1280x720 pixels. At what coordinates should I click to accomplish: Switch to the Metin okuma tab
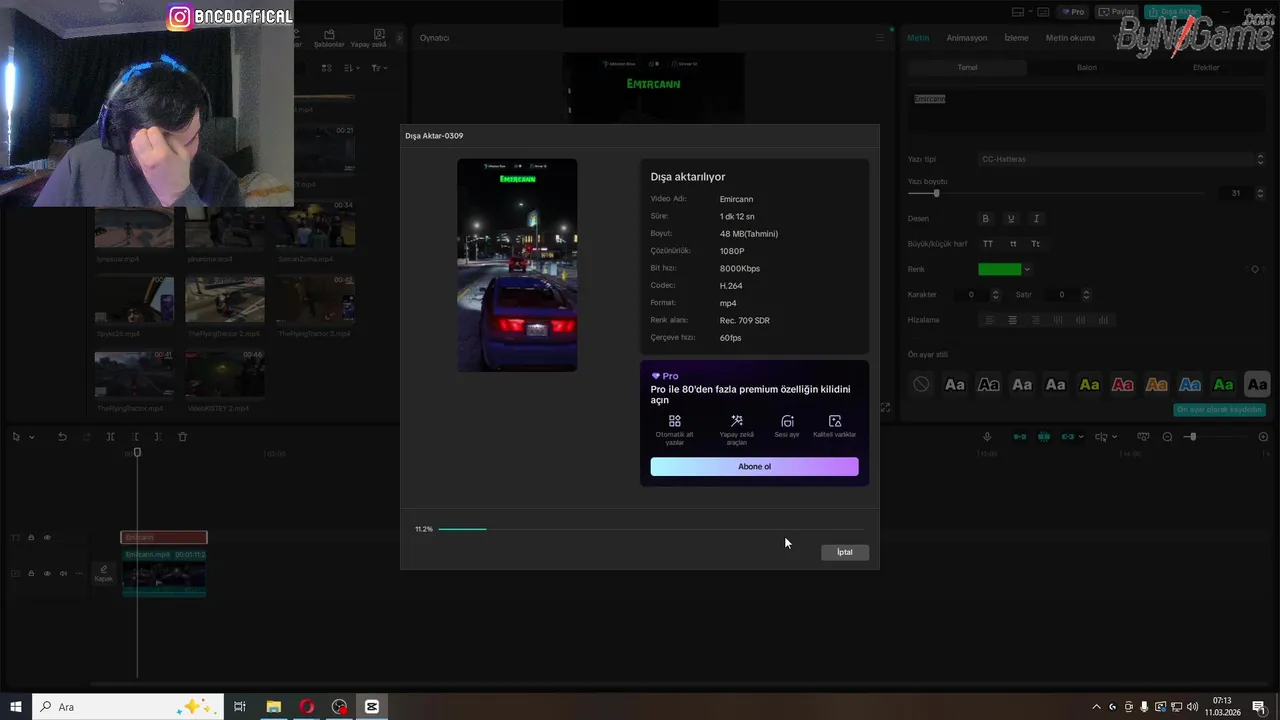1070,38
